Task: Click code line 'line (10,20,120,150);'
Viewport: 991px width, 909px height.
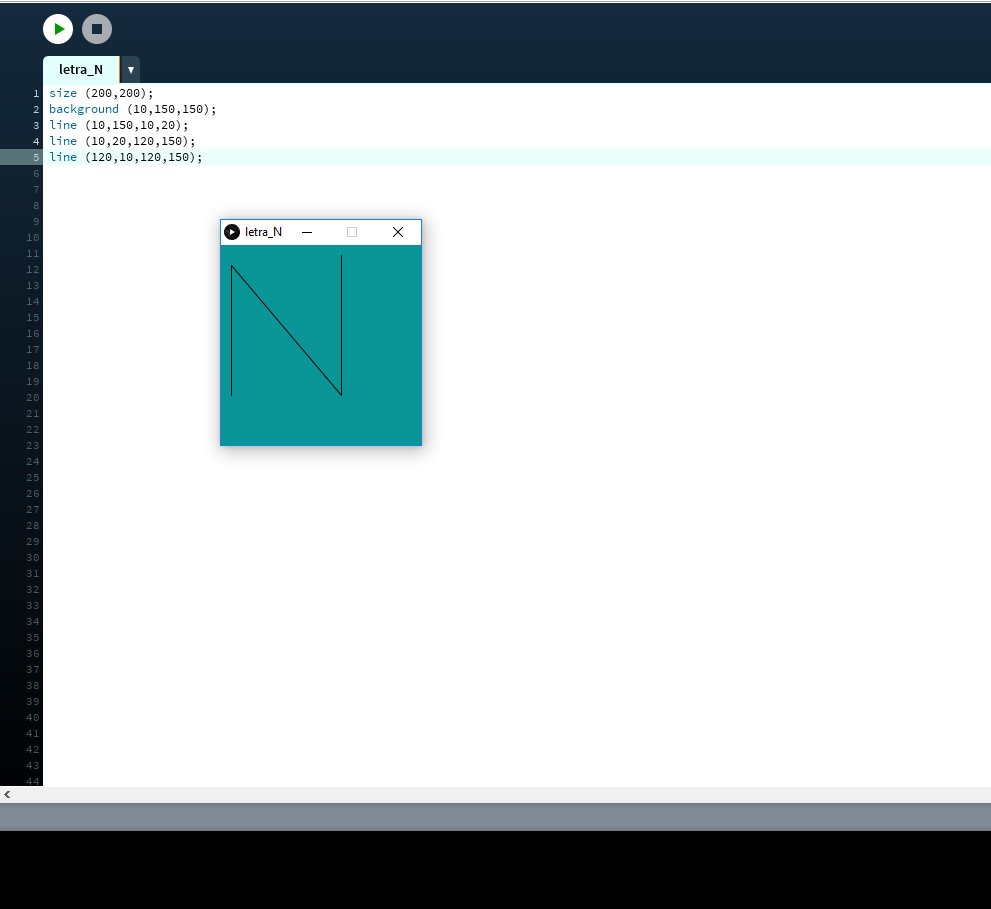Action: [x=122, y=141]
